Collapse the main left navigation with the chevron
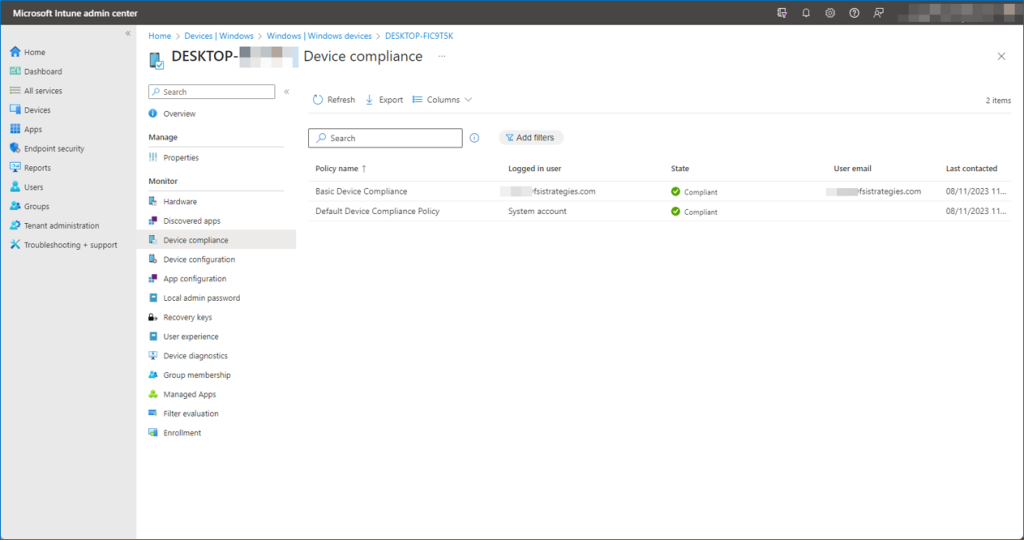 128,33
